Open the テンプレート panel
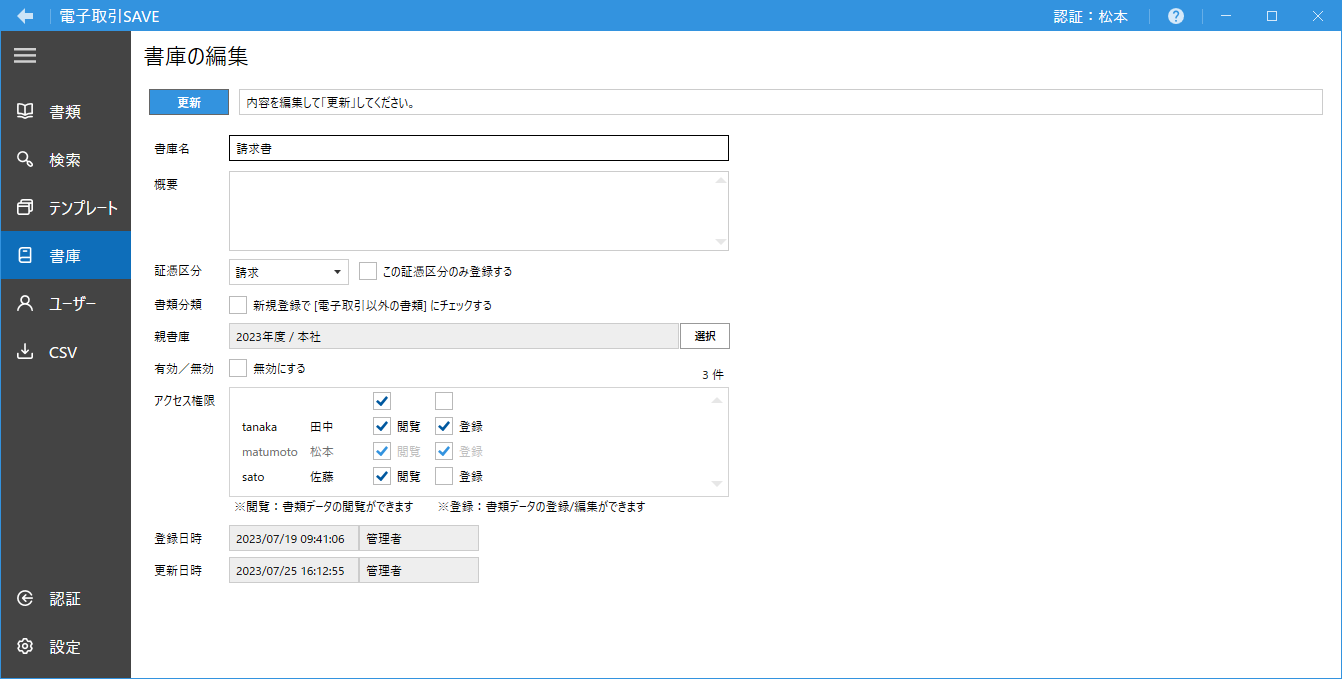Image resolution: width=1342 pixels, height=679 pixels. [x=65, y=207]
